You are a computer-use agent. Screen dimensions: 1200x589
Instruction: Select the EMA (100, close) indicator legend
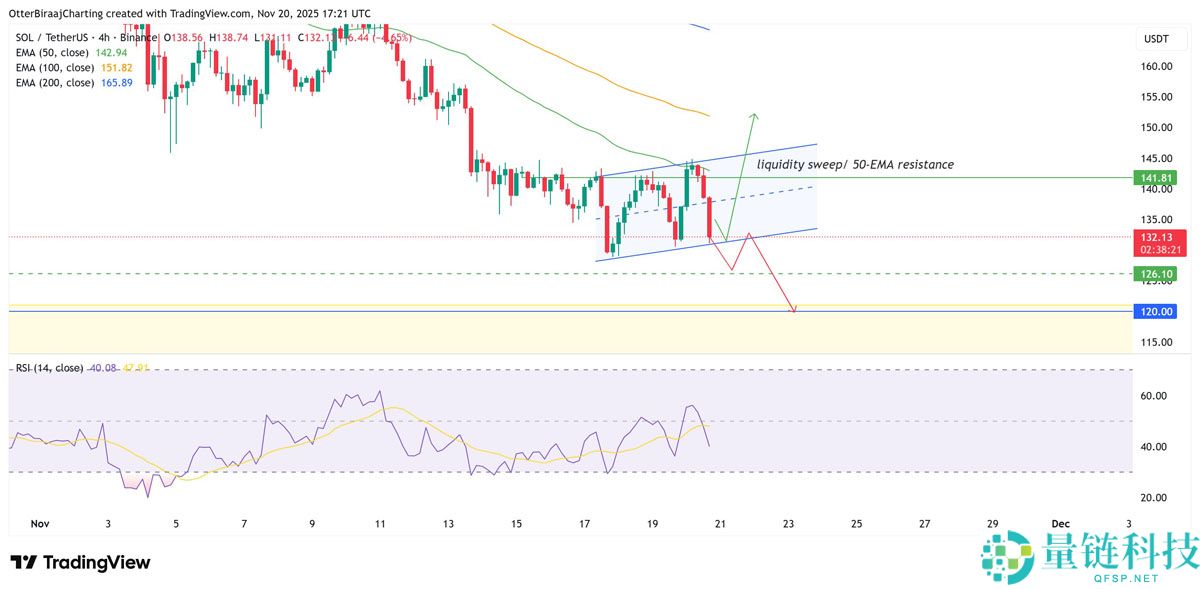(x=55, y=67)
